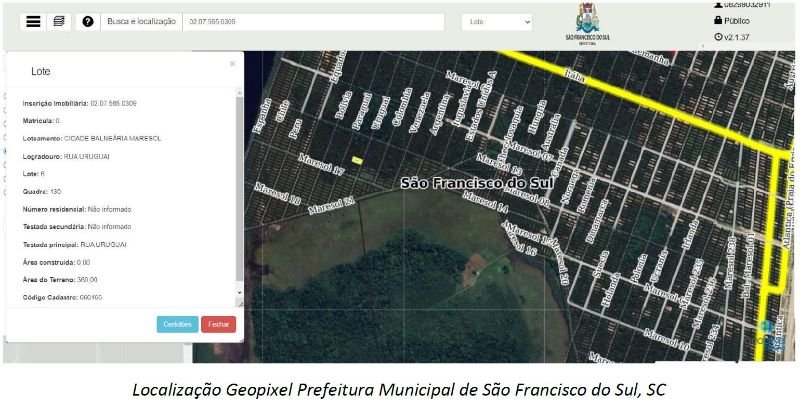Click the 'Testada principal: RUA URUGUAI' row
800x407 pixels.
click(x=75, y=245)
